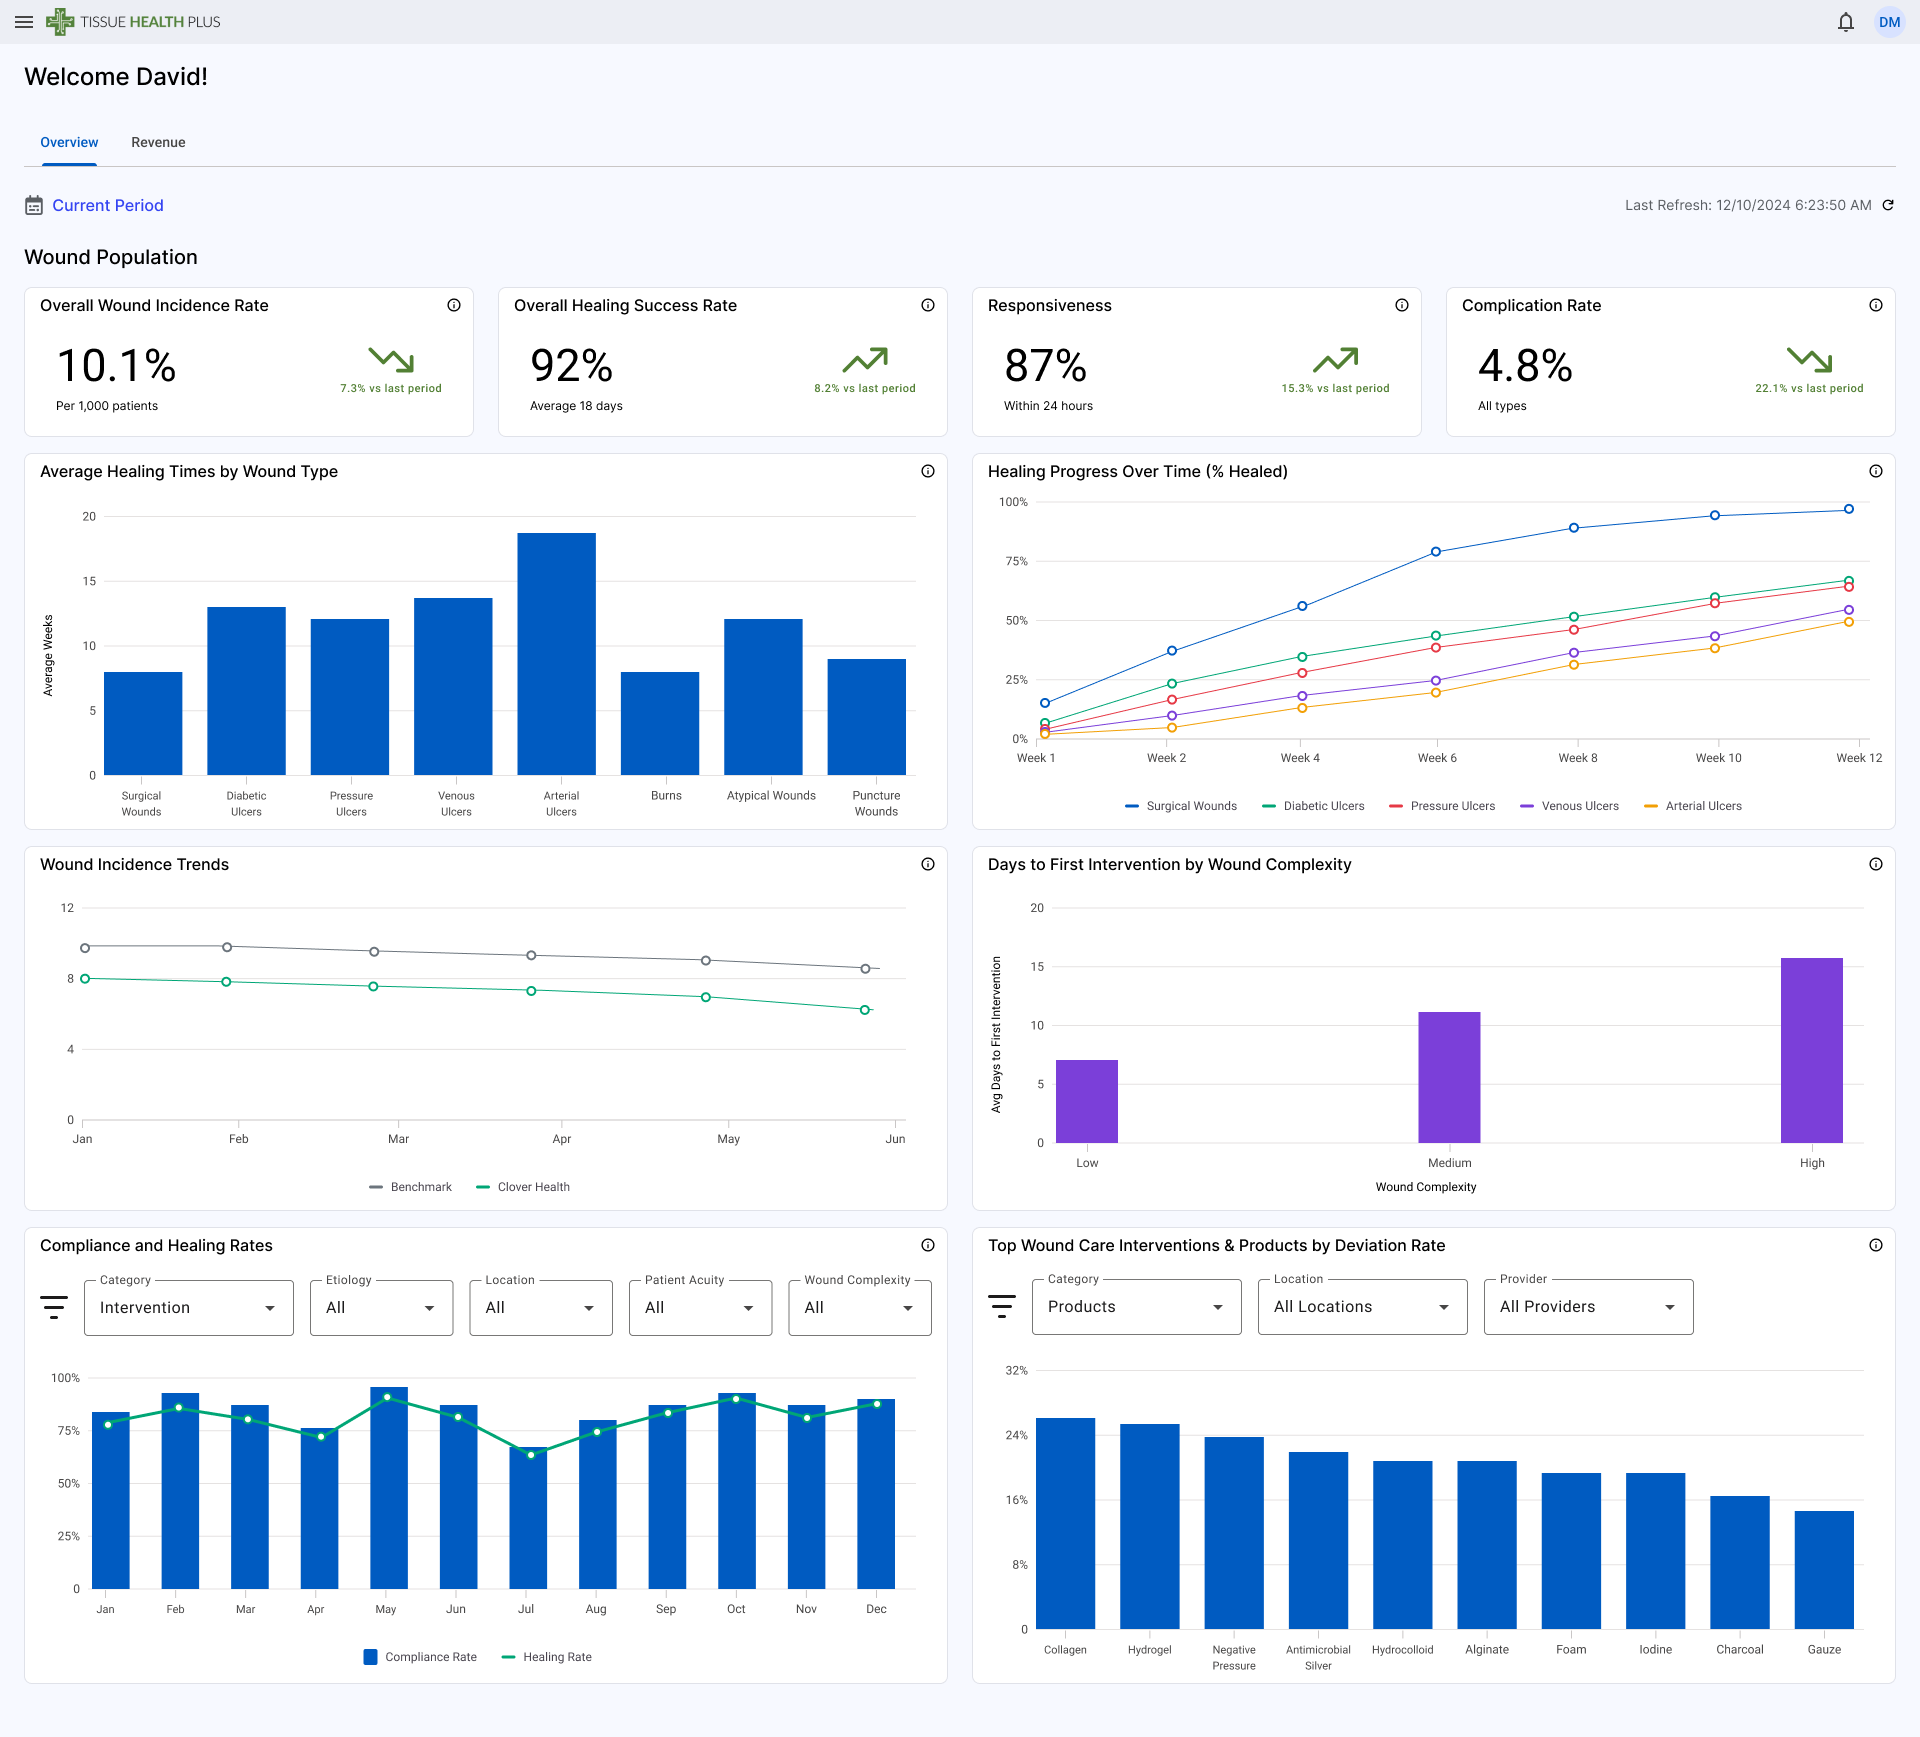Viewport: 1920px width, 1737px height.
Task: Refresh the dashboard data
Action: (x=1889, y=205)
